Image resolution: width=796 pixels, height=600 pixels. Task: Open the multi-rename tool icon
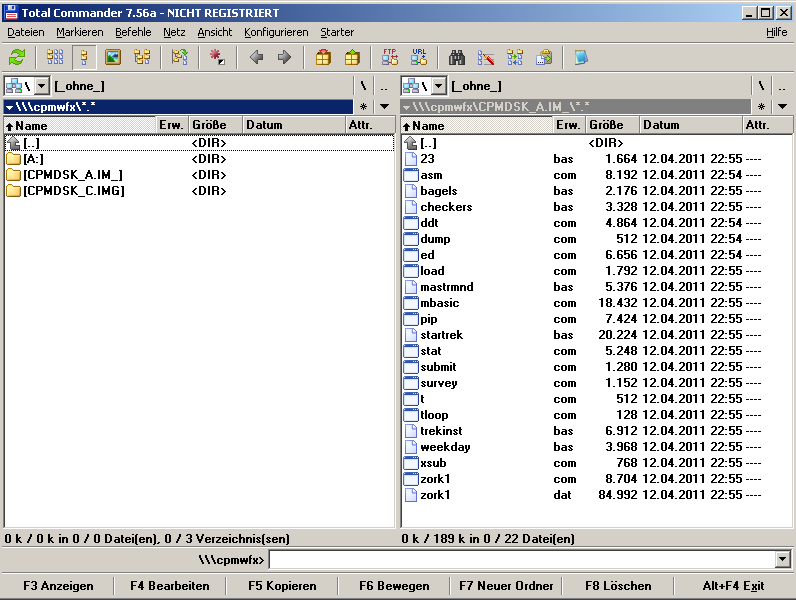pos(486,57)
